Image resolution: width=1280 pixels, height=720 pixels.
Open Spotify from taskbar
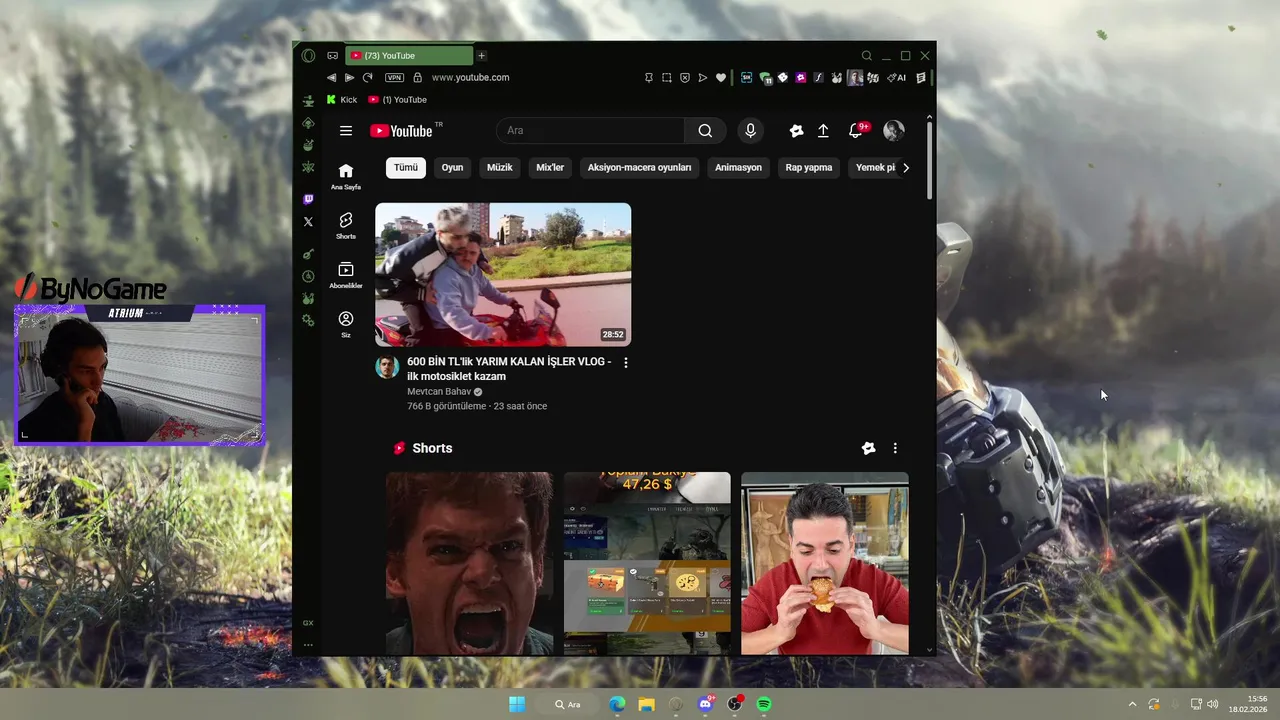pyautogui.click(x=764, y=704)
